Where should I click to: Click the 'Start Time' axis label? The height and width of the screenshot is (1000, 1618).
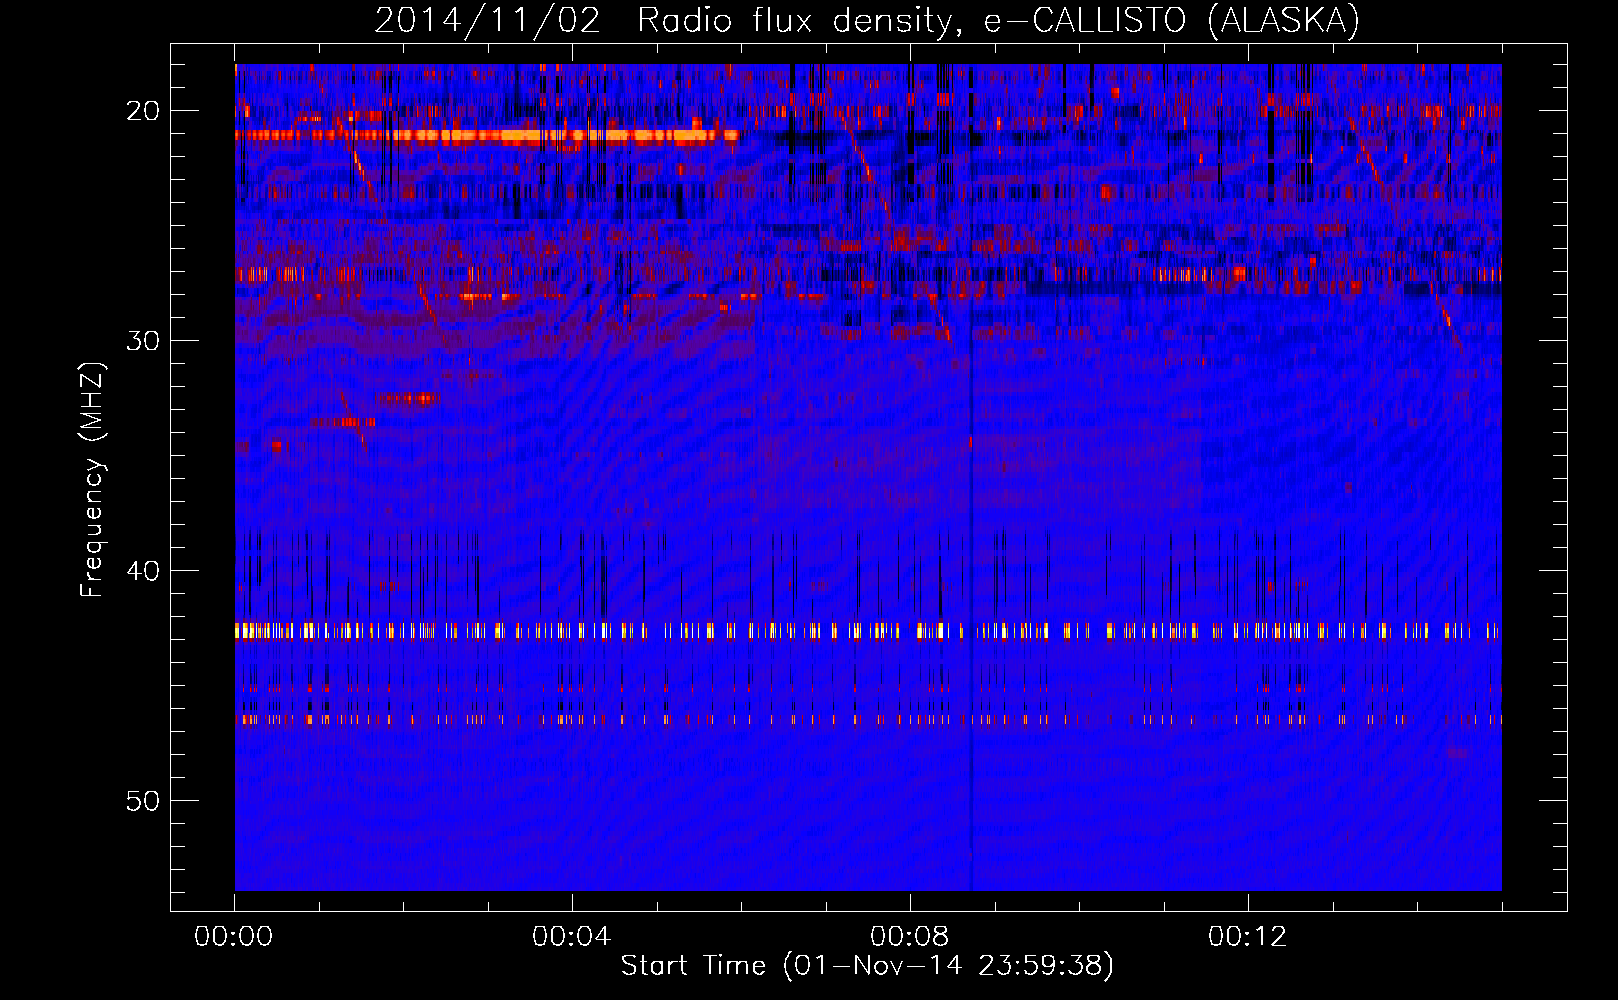pyautogui.click(x=693, y=965)
